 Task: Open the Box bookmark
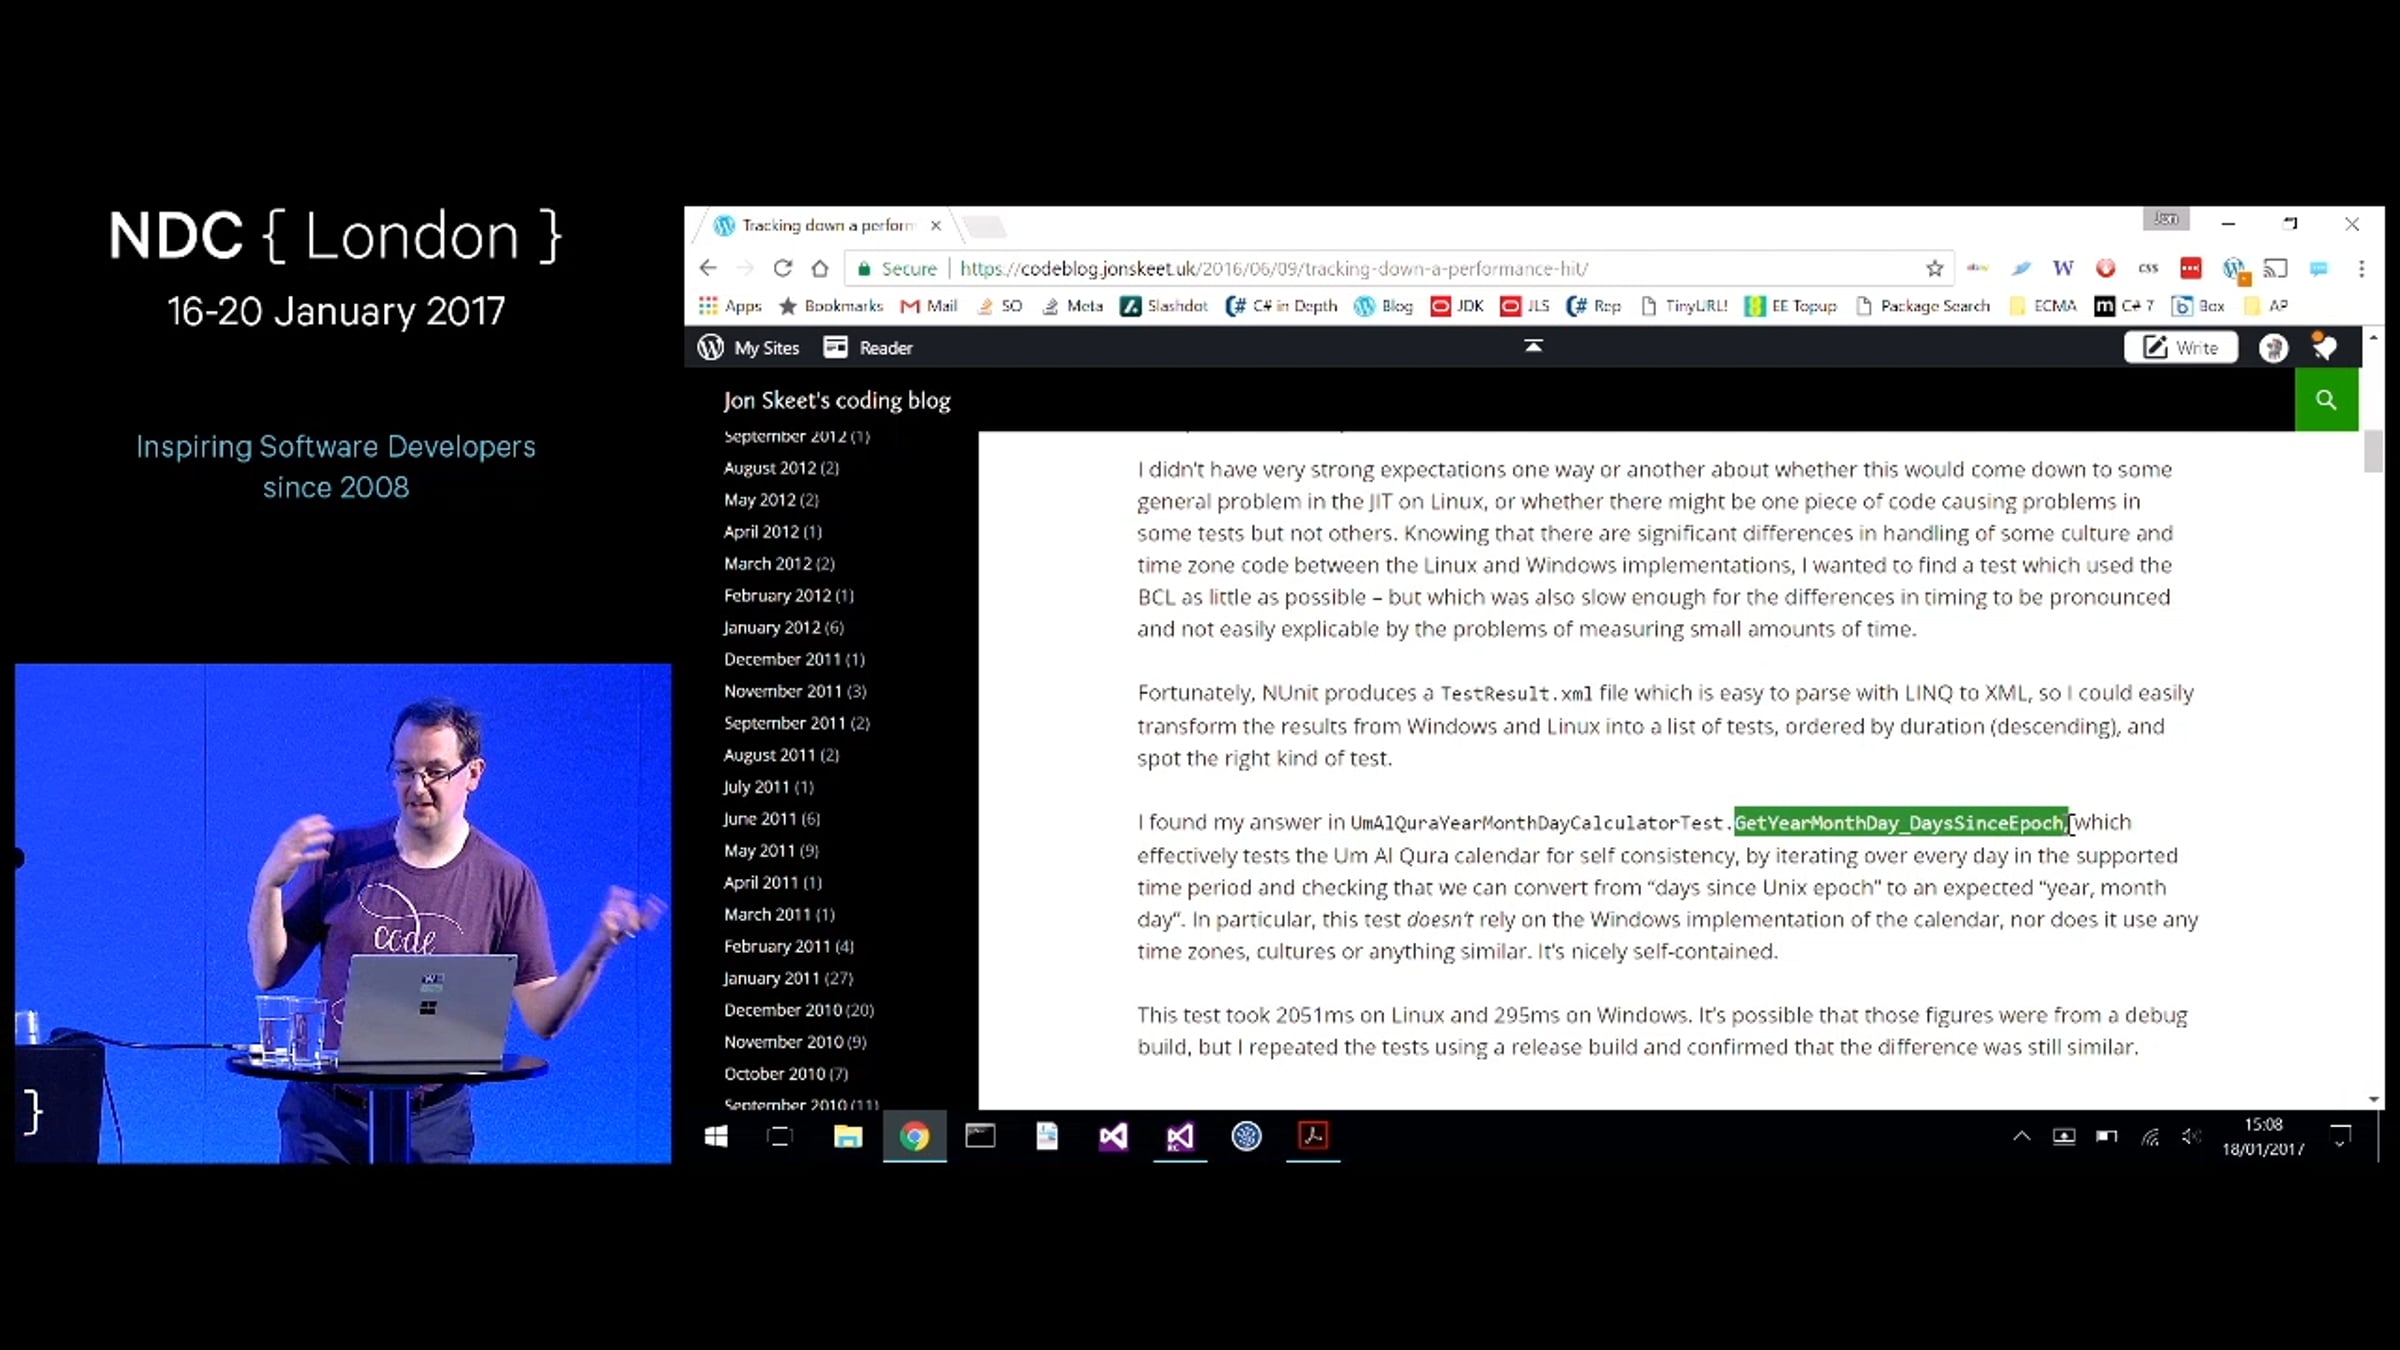(2198, 306)
